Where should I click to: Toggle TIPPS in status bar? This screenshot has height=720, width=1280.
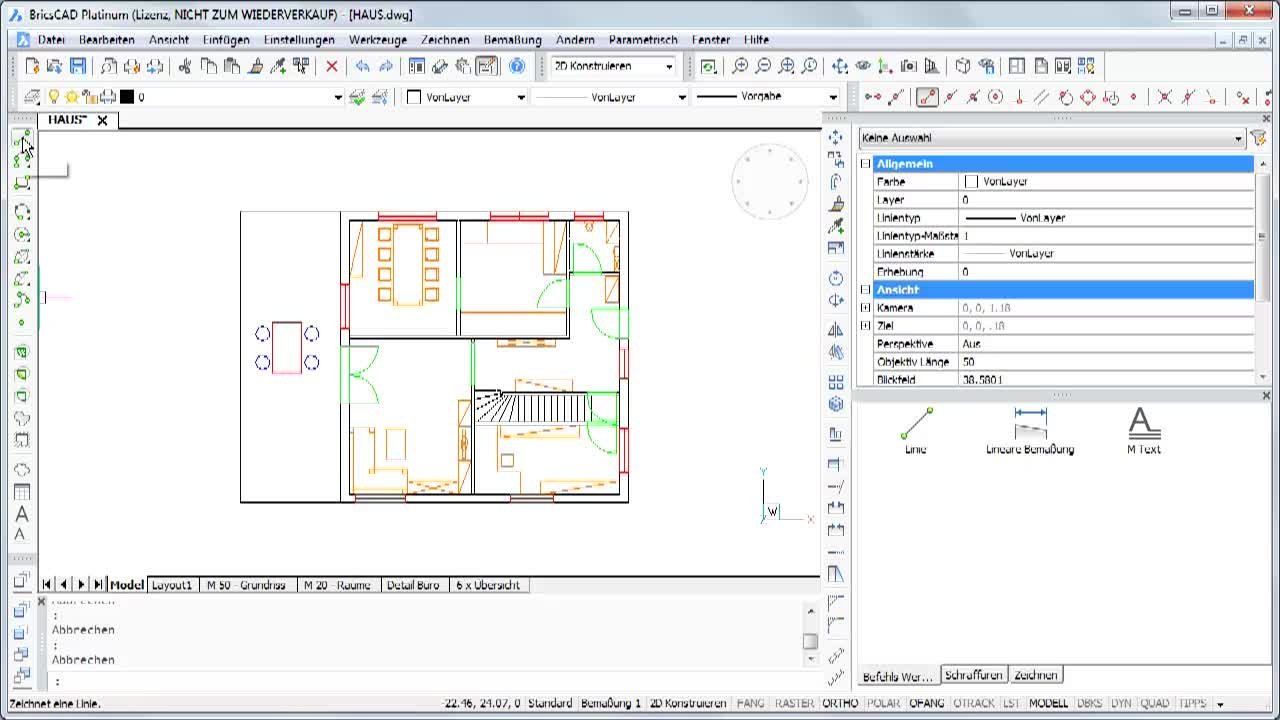click(x=1192, y=704)
